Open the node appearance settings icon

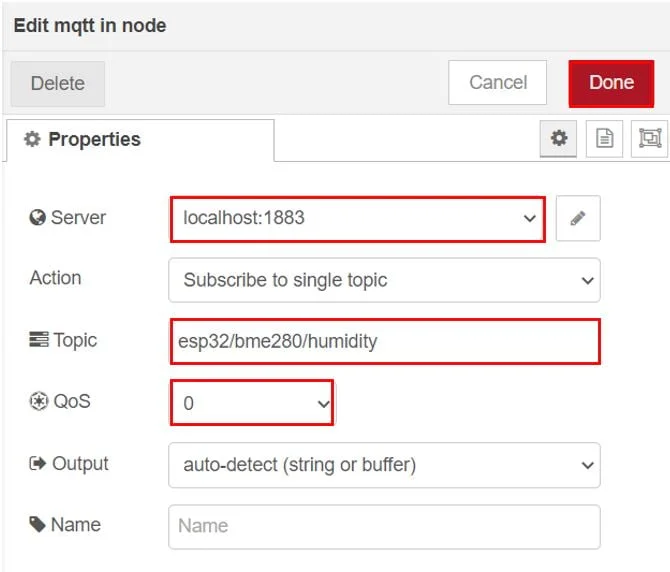pos(649,138)
